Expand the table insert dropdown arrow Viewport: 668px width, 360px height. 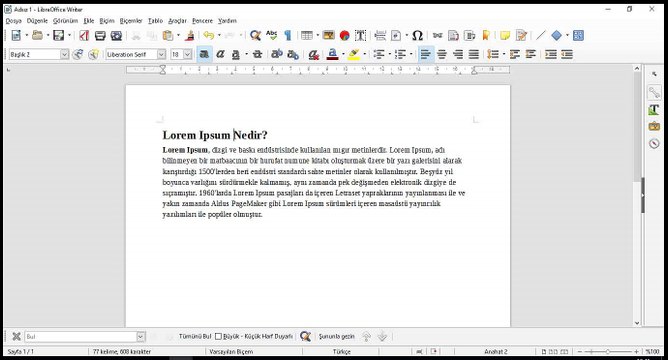click(x=317, y=35)
